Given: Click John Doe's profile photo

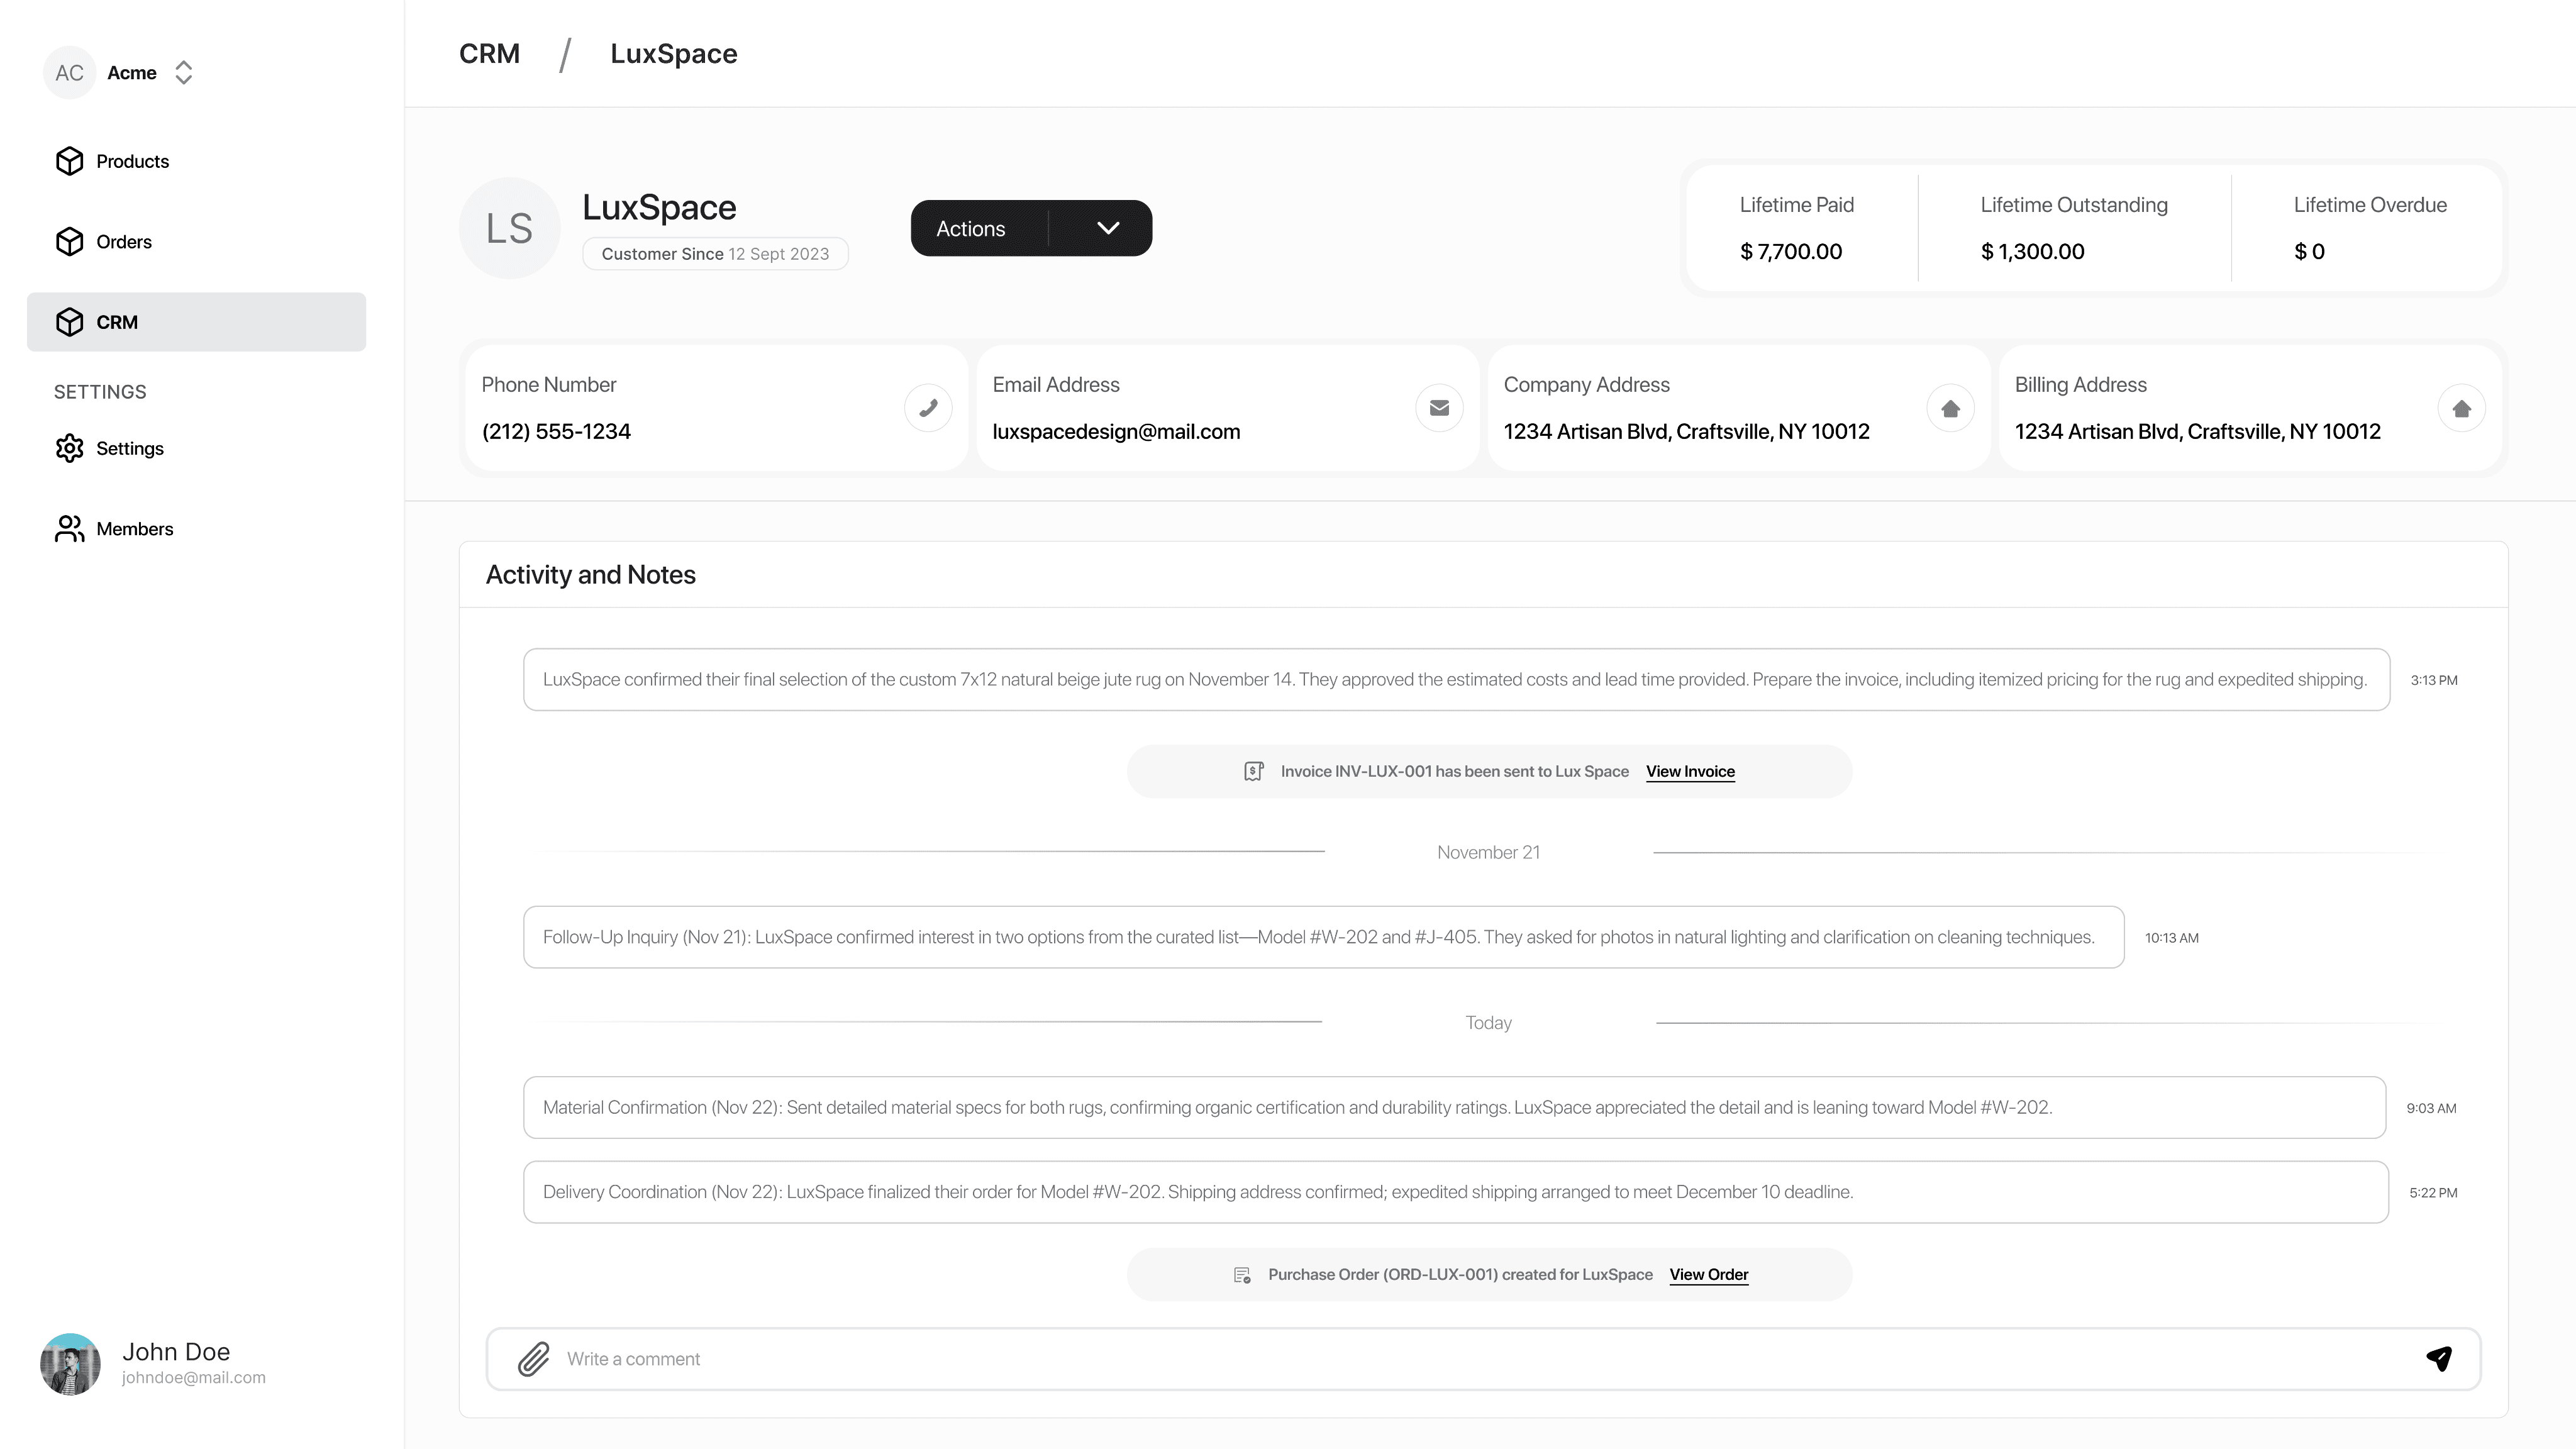Looking at the screenshot, I should (70, 1363).
